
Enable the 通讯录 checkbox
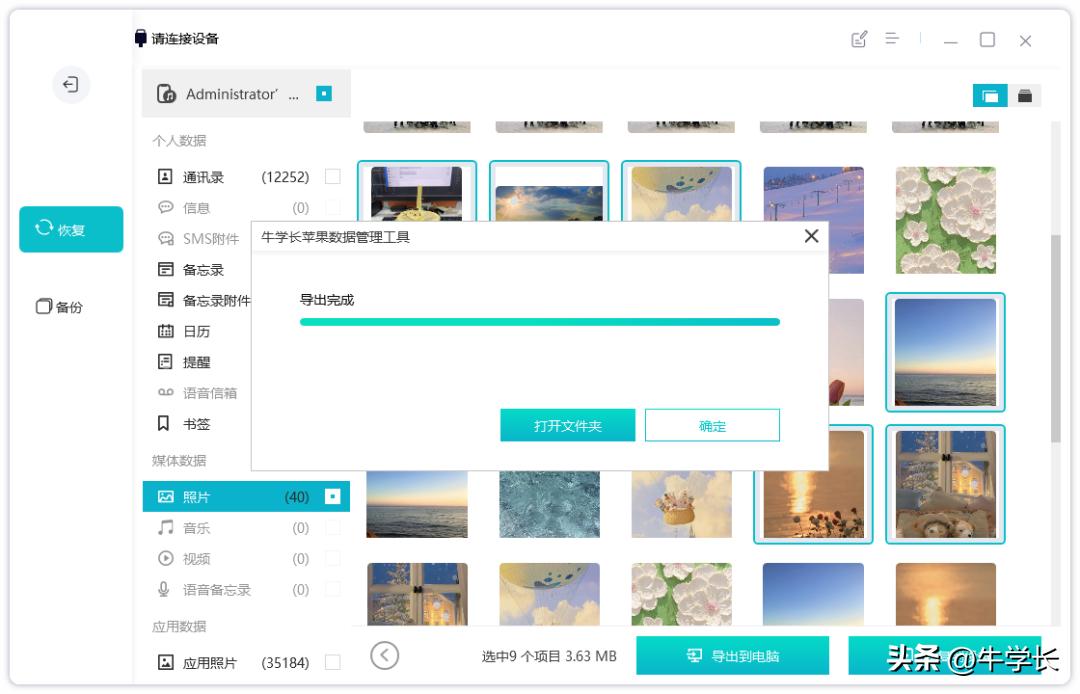click(333, 176)
